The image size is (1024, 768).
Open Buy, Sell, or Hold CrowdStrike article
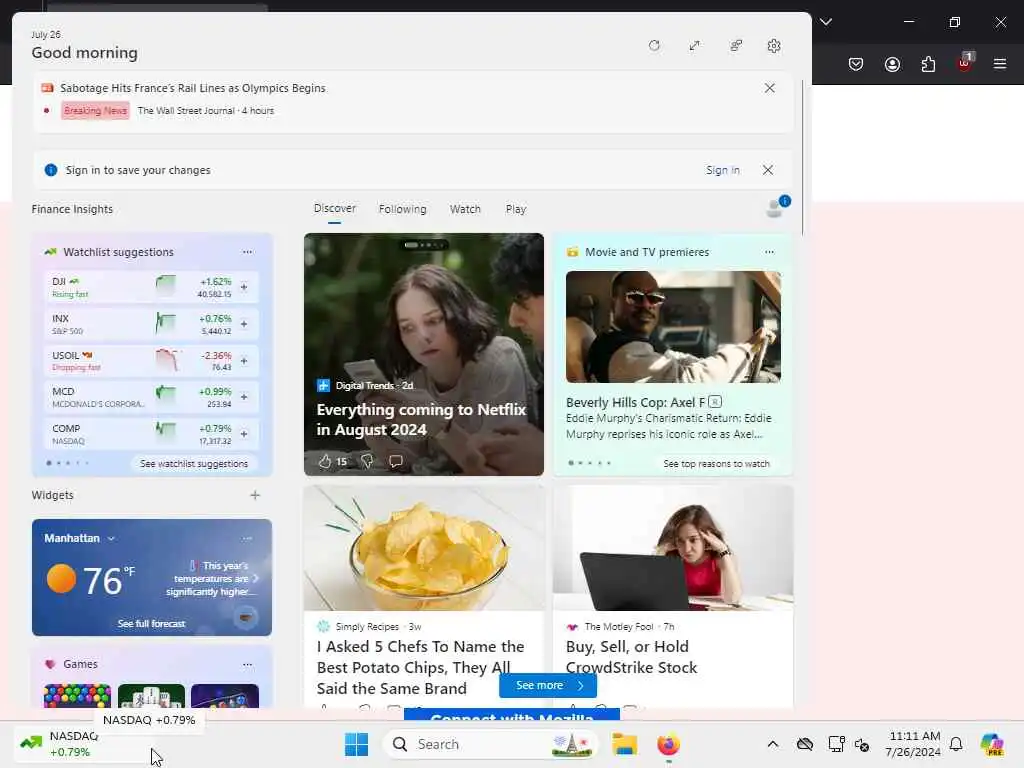point(631,657)
